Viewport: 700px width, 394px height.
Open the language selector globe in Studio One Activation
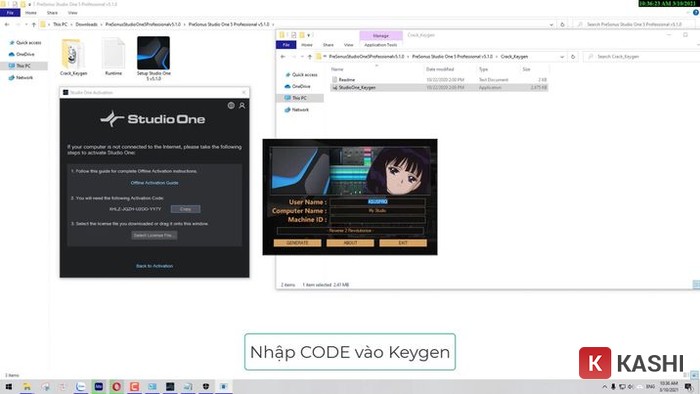coord(231,106)
